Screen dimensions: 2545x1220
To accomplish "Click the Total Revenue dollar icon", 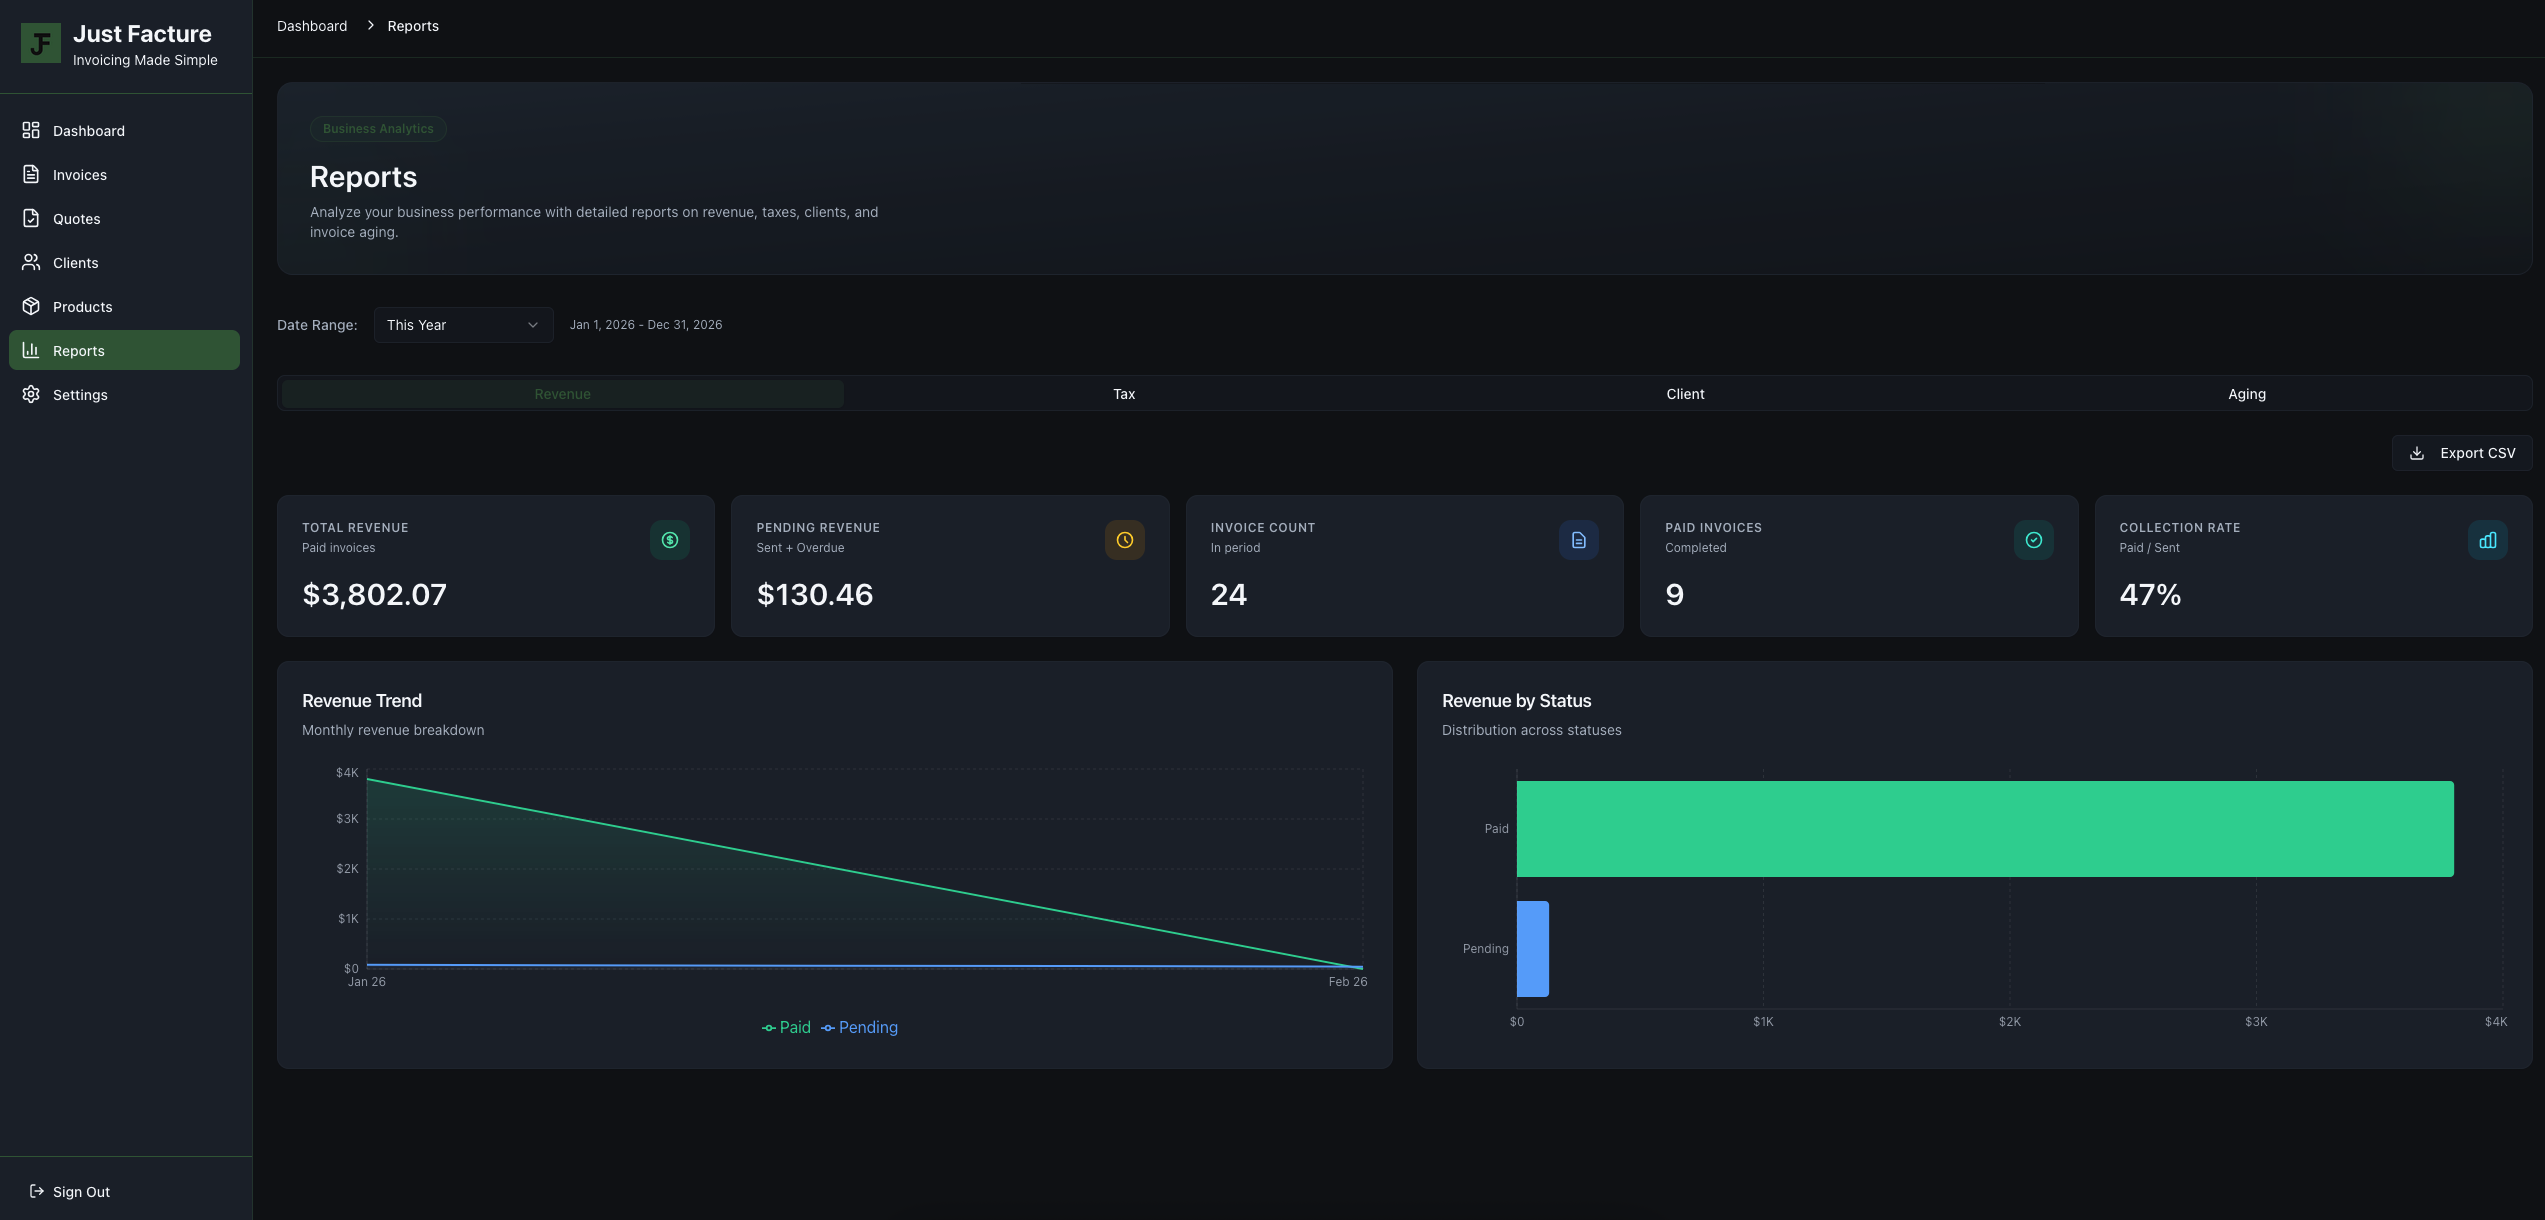I will coord(670,540).
